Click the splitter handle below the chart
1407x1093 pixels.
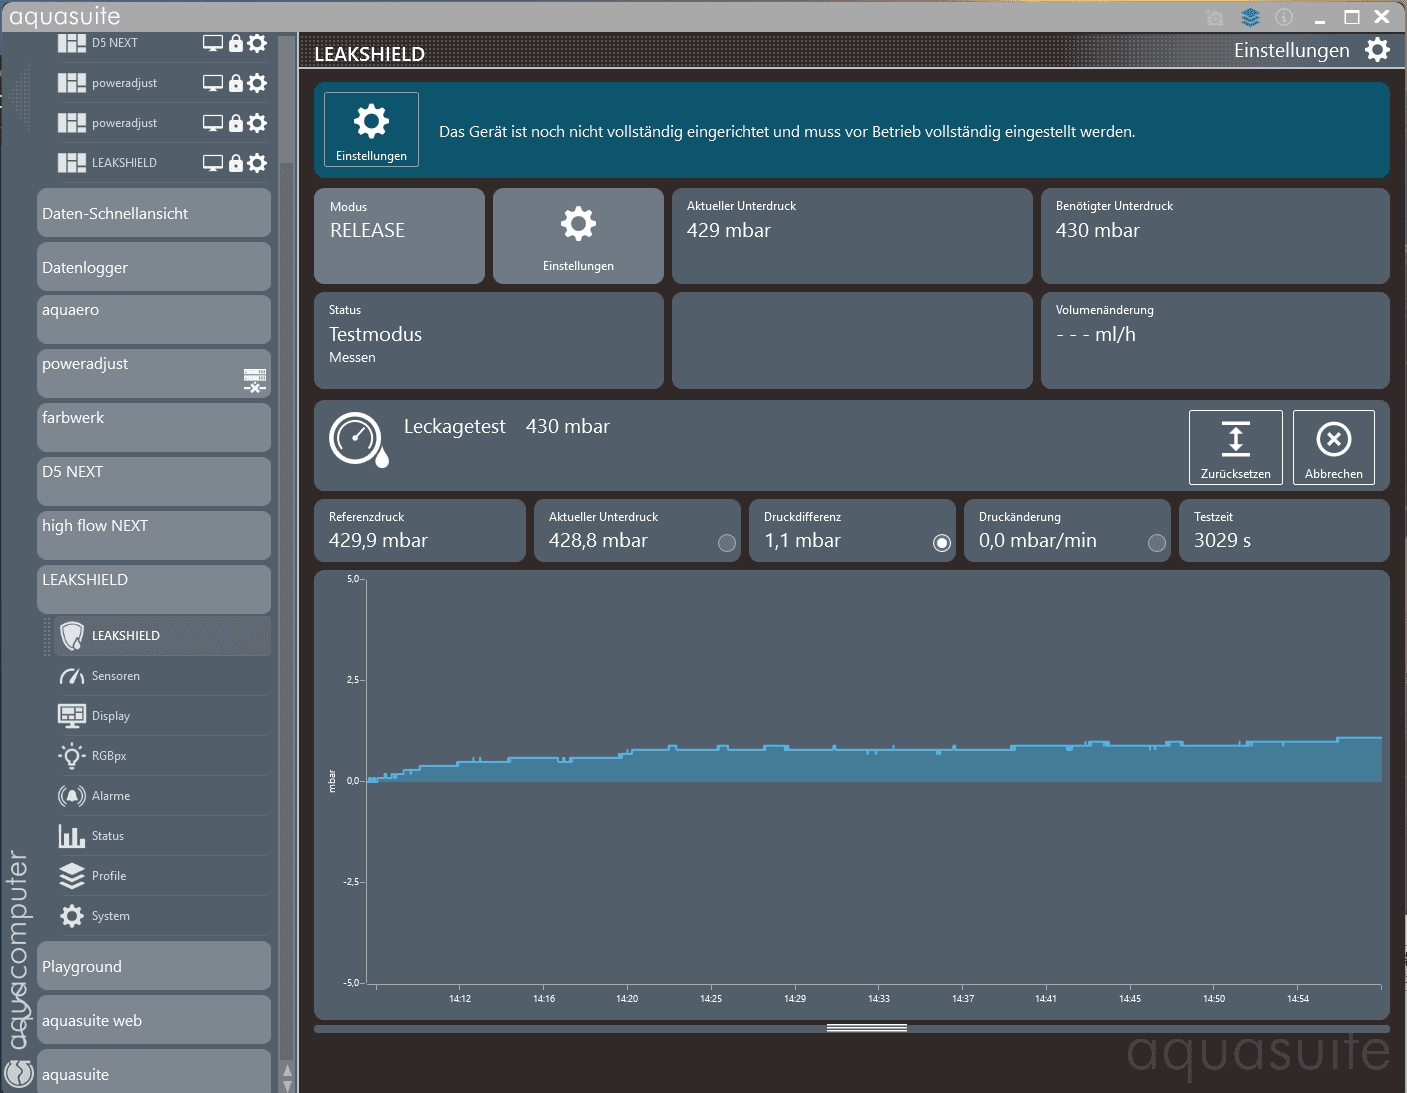click(867, 1028)
